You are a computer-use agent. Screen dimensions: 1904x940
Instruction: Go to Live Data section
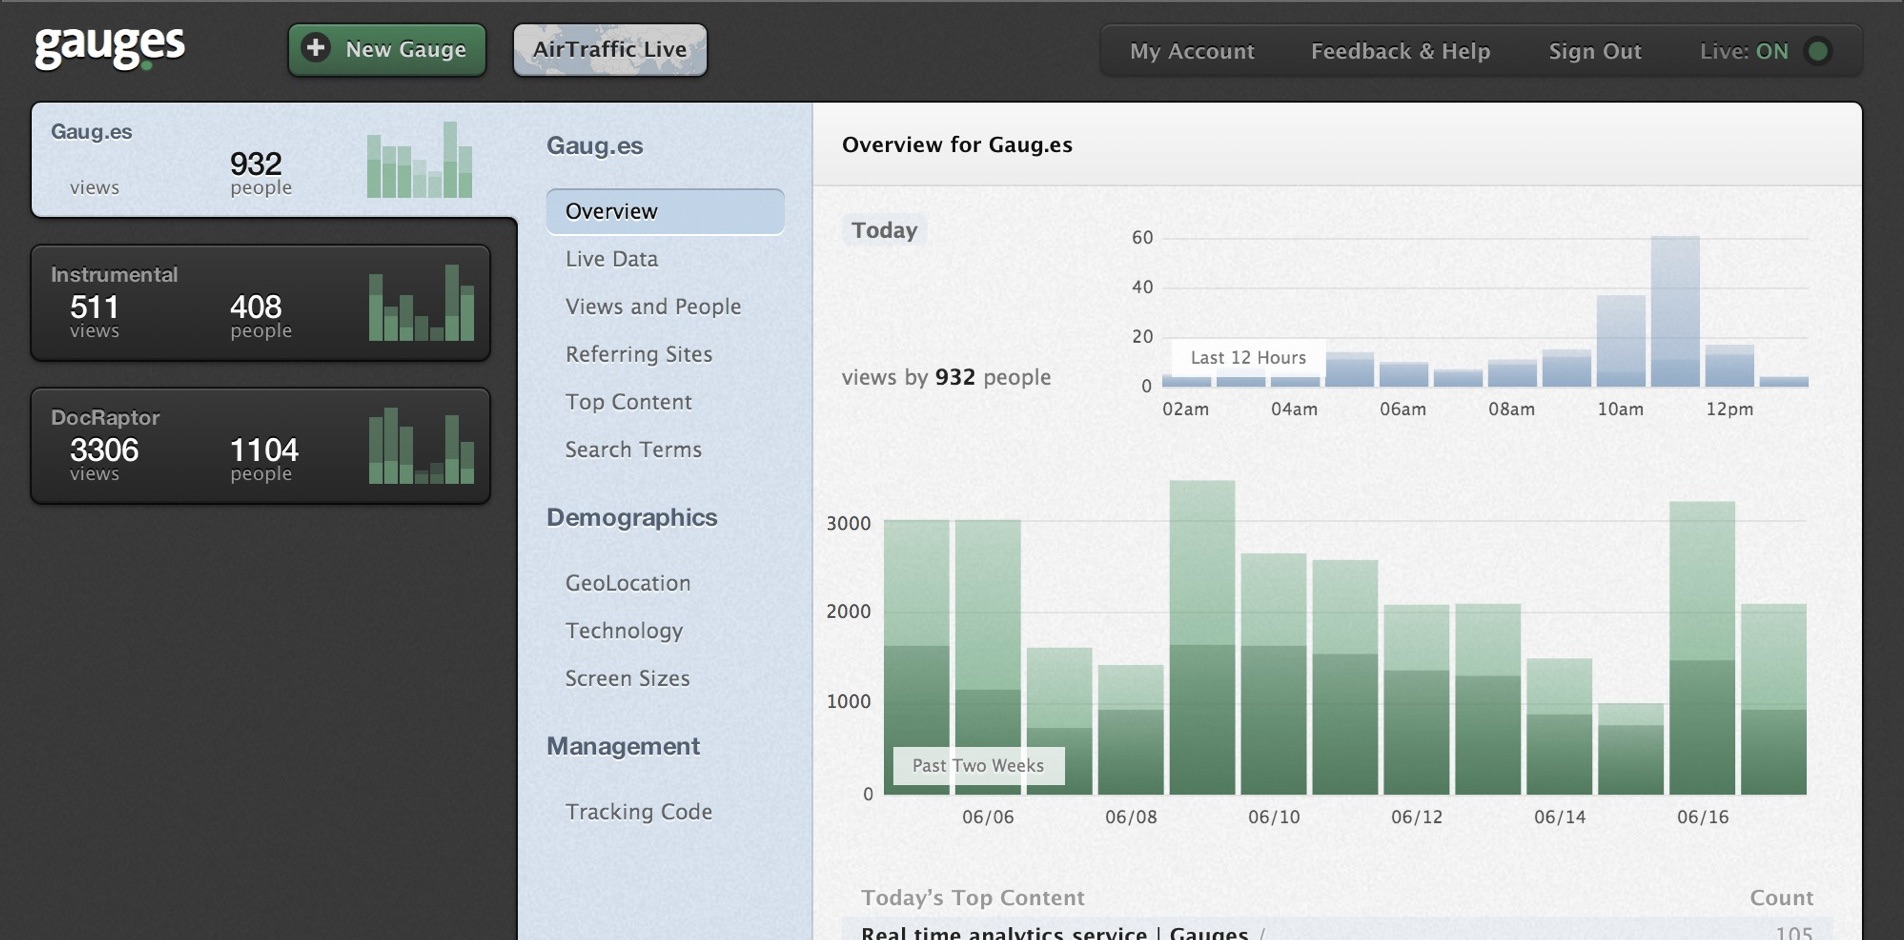click(611, 259)
